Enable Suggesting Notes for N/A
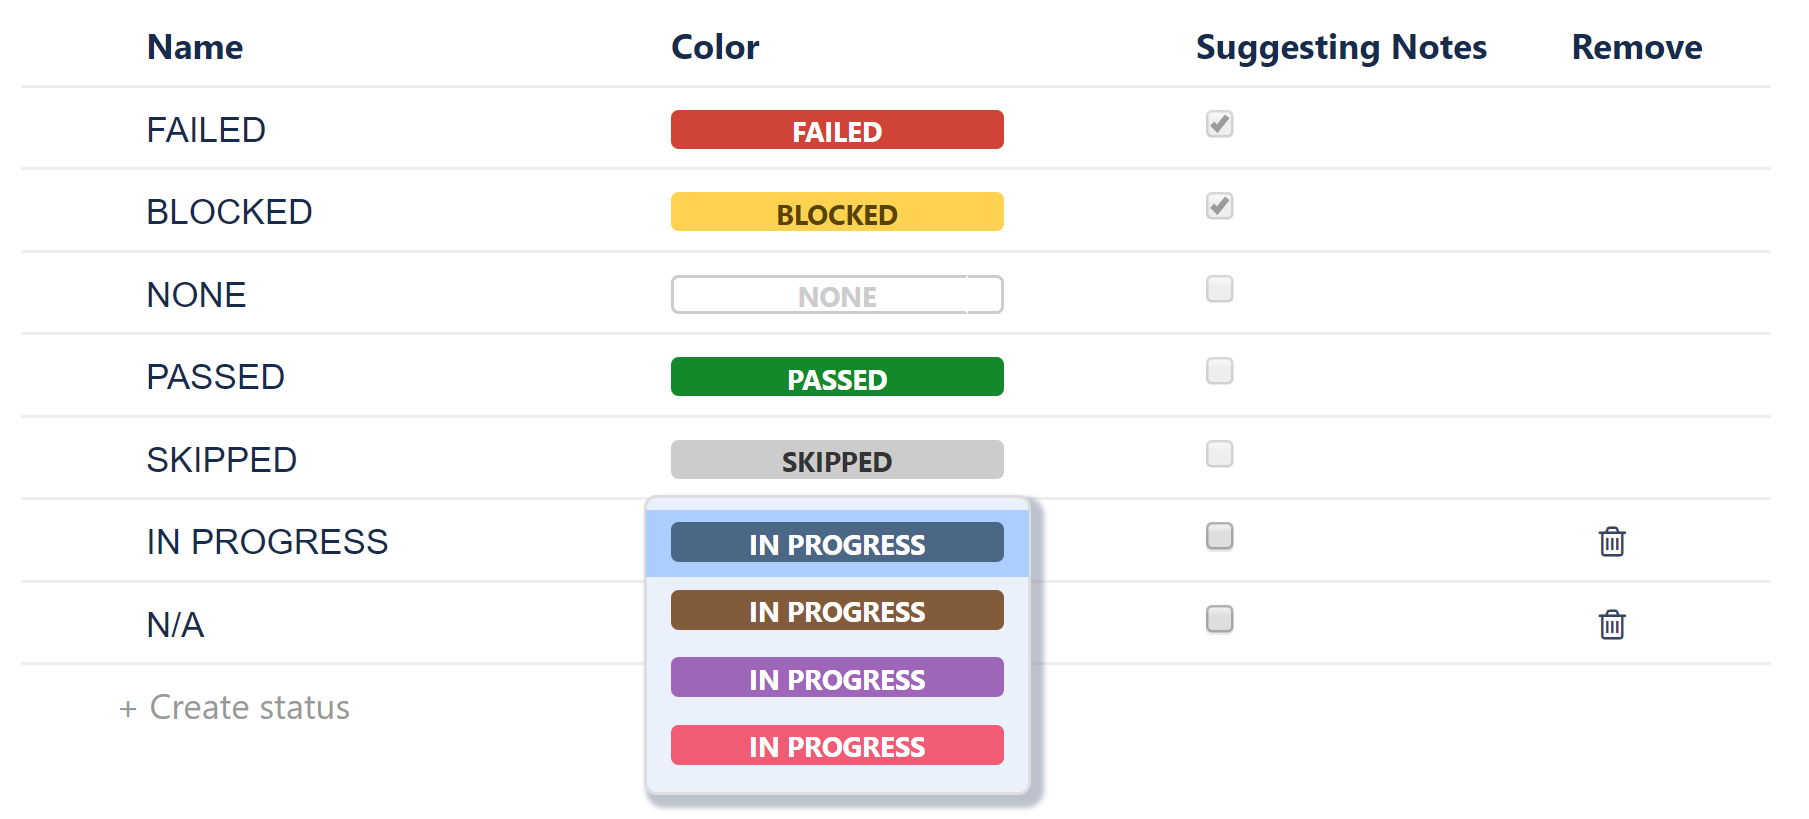The width and height of the screenshot is (1809, 819). 1219,620
